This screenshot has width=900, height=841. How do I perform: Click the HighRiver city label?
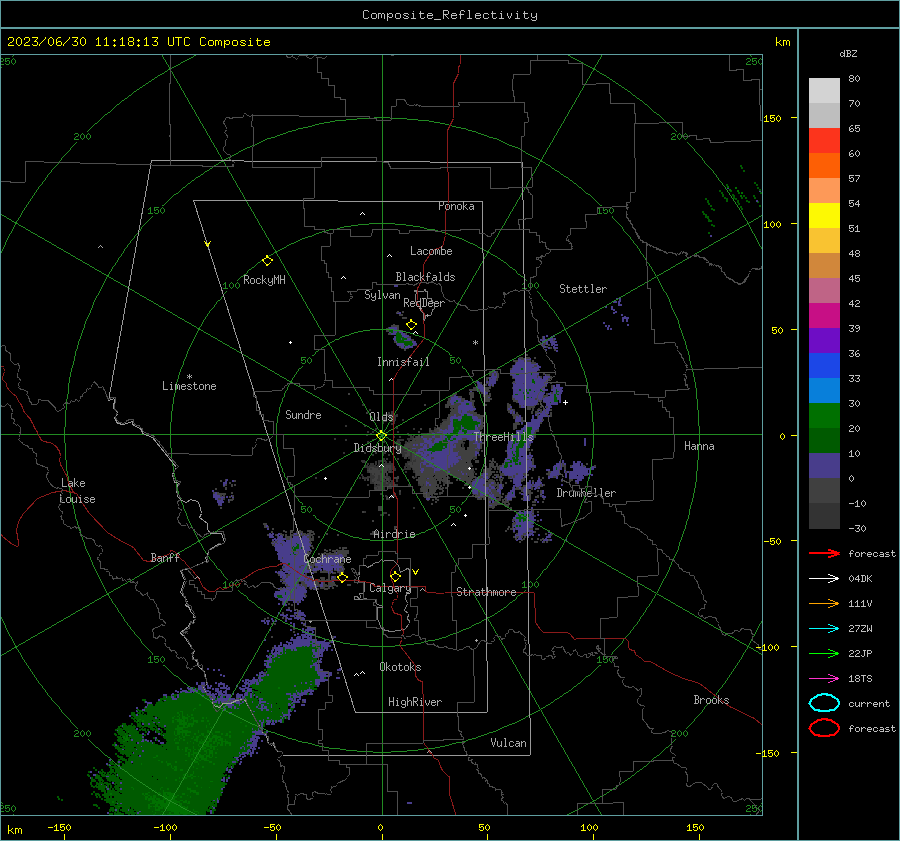415,702
